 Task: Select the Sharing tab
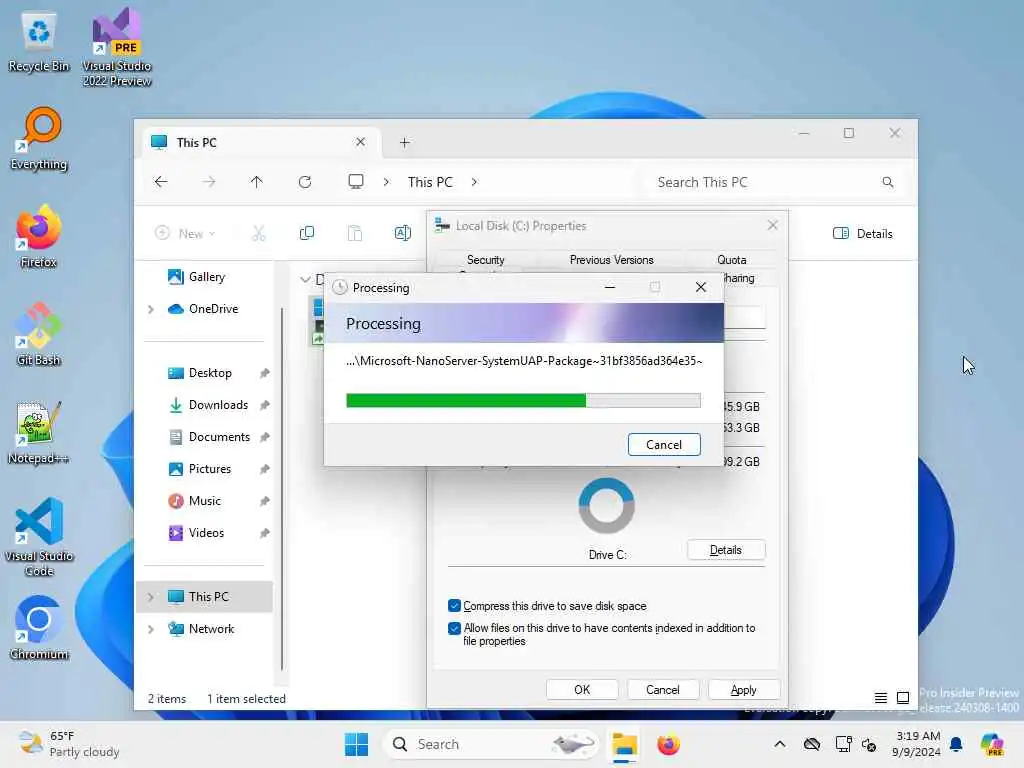click(739, 278)
